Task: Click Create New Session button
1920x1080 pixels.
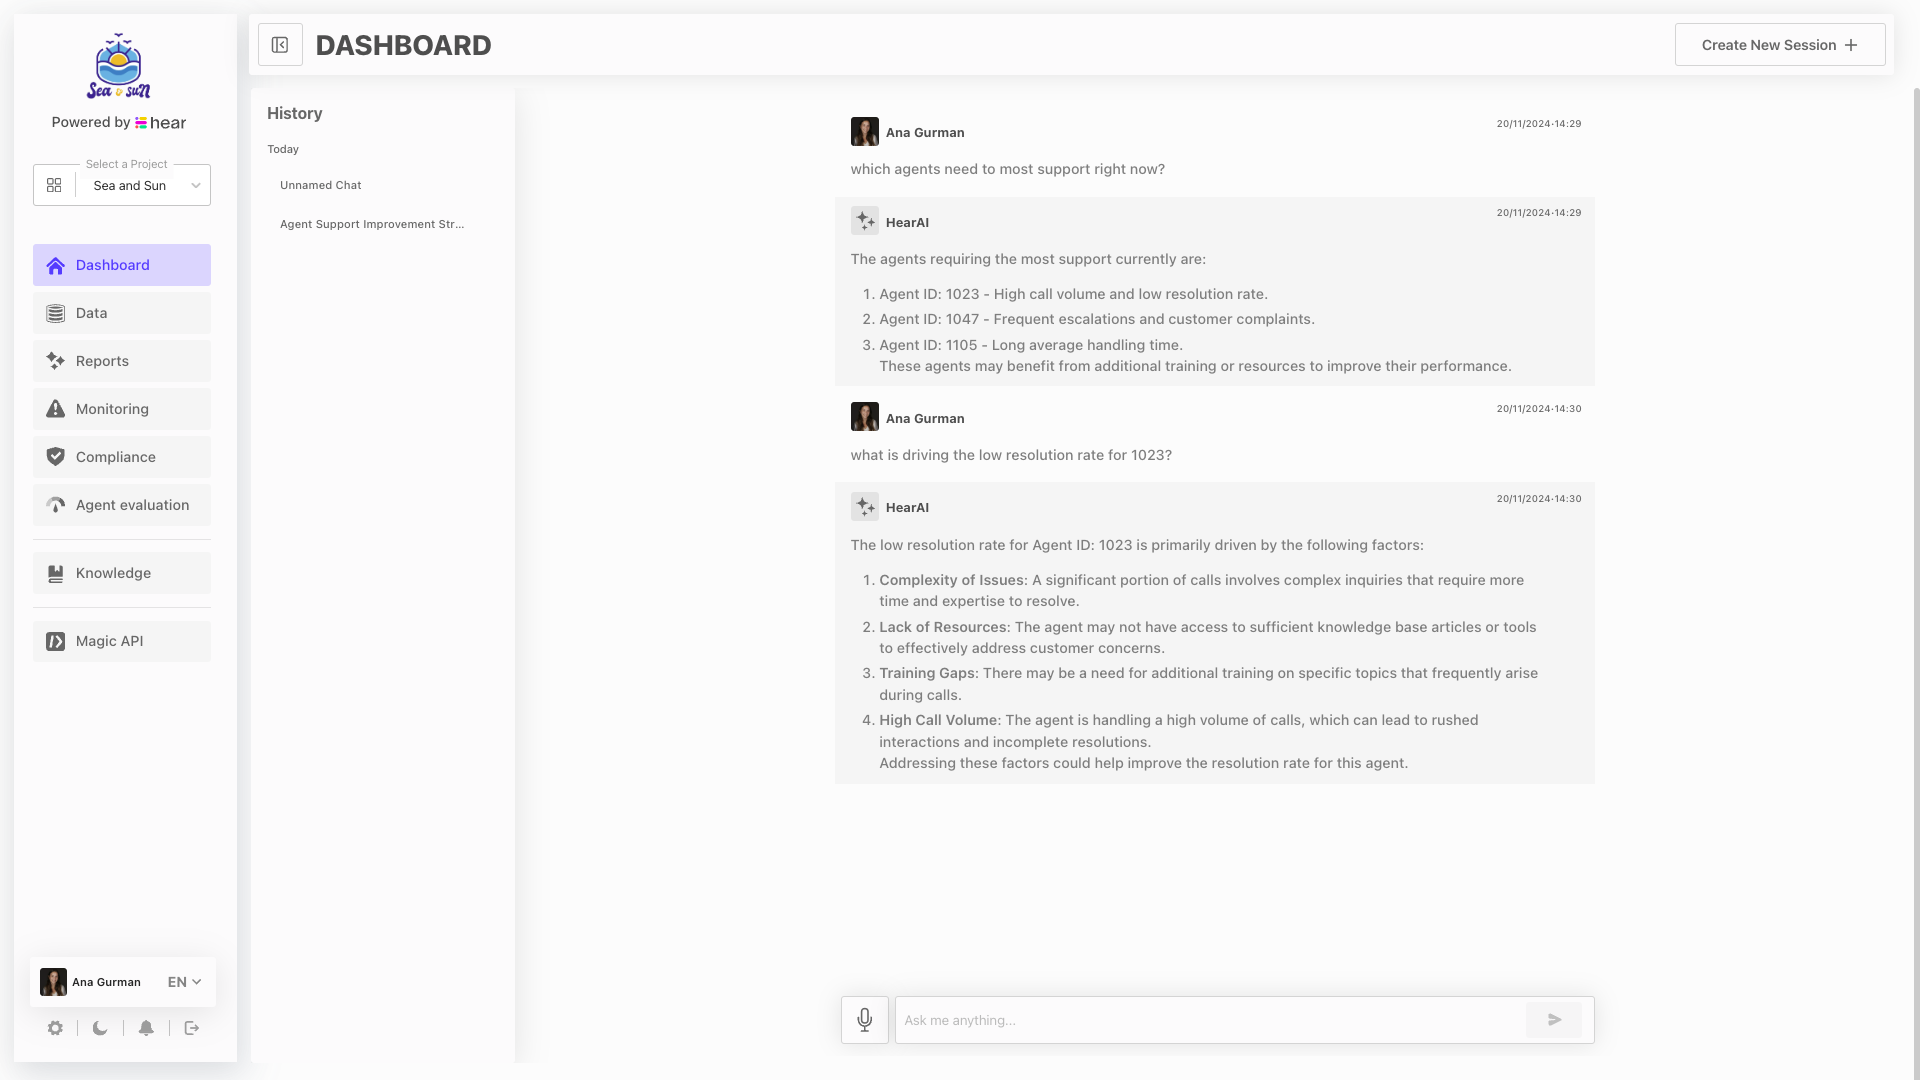Action: (1780, 45)
